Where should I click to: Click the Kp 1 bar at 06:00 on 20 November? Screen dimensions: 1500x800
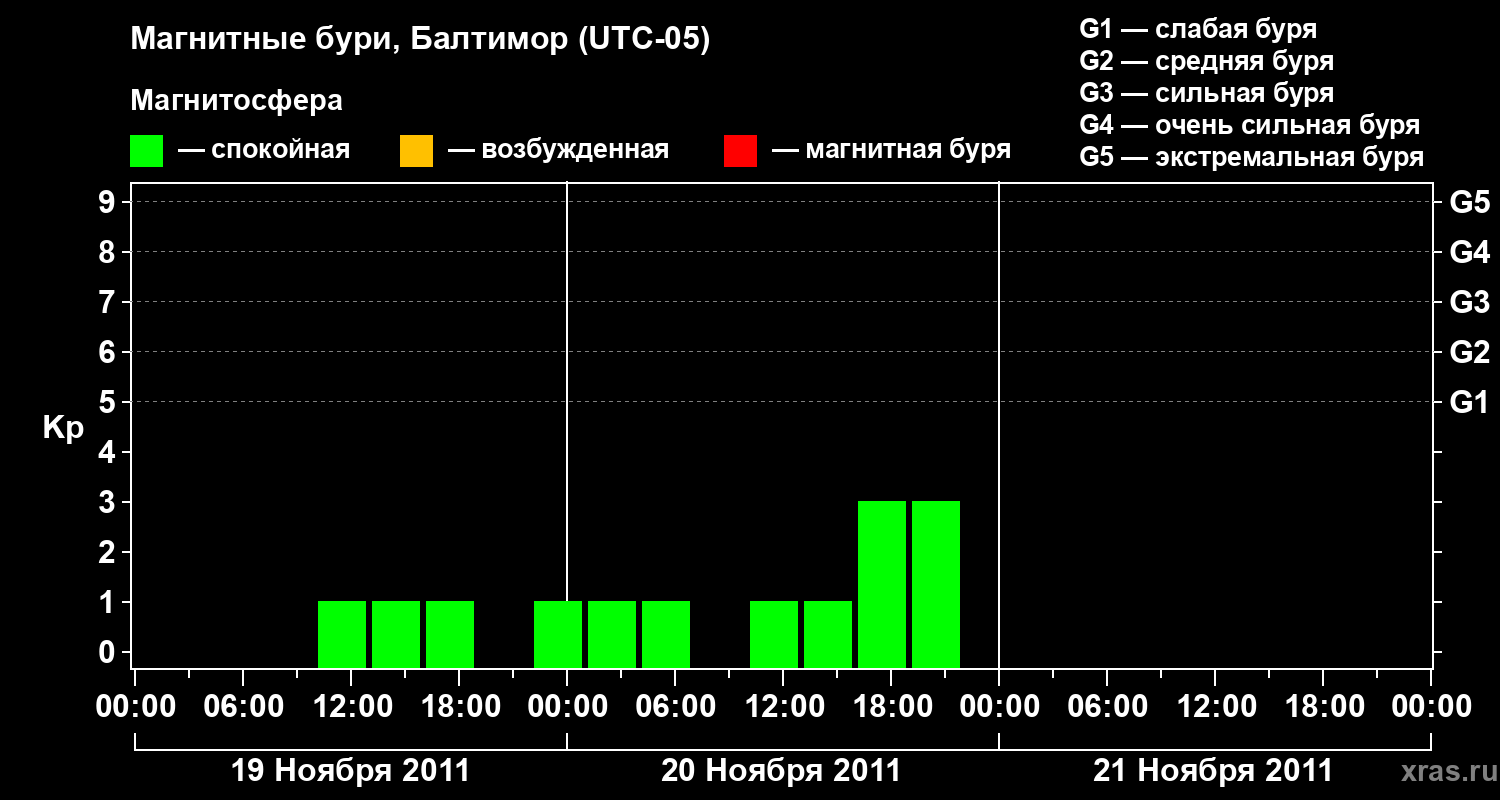tap(666, 634)
